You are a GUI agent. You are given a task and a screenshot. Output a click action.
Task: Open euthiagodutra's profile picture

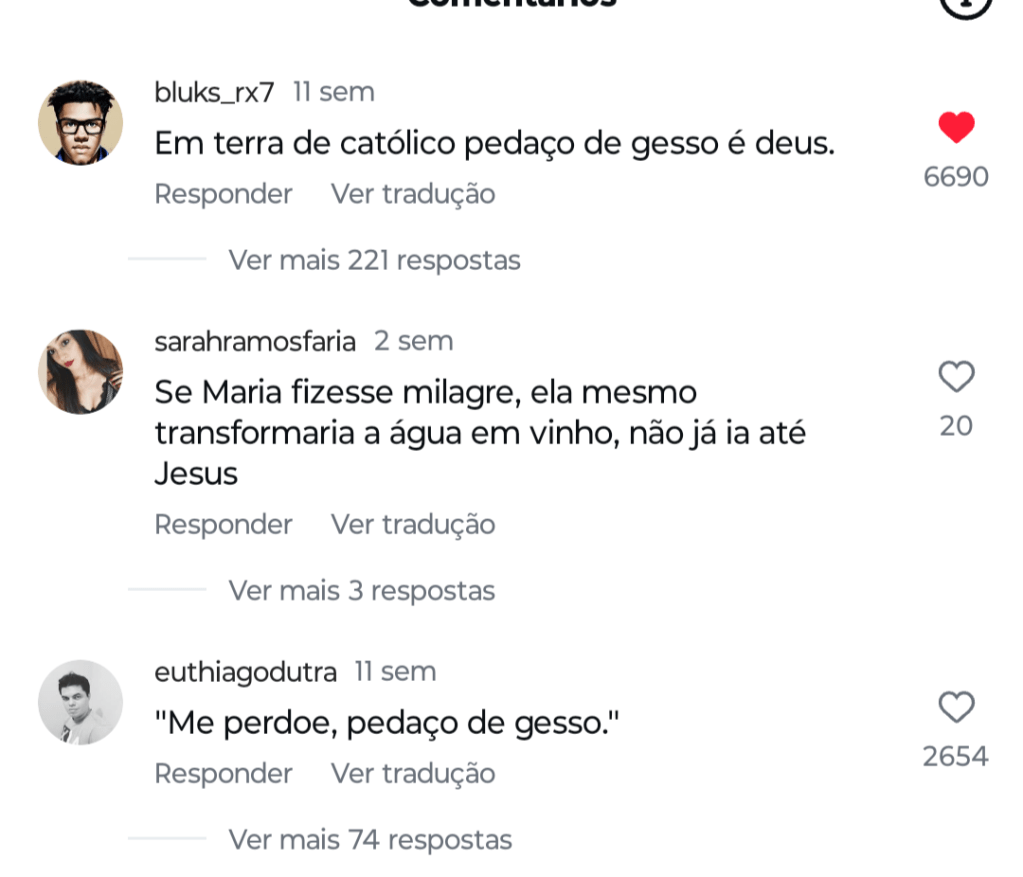[80, 702]
